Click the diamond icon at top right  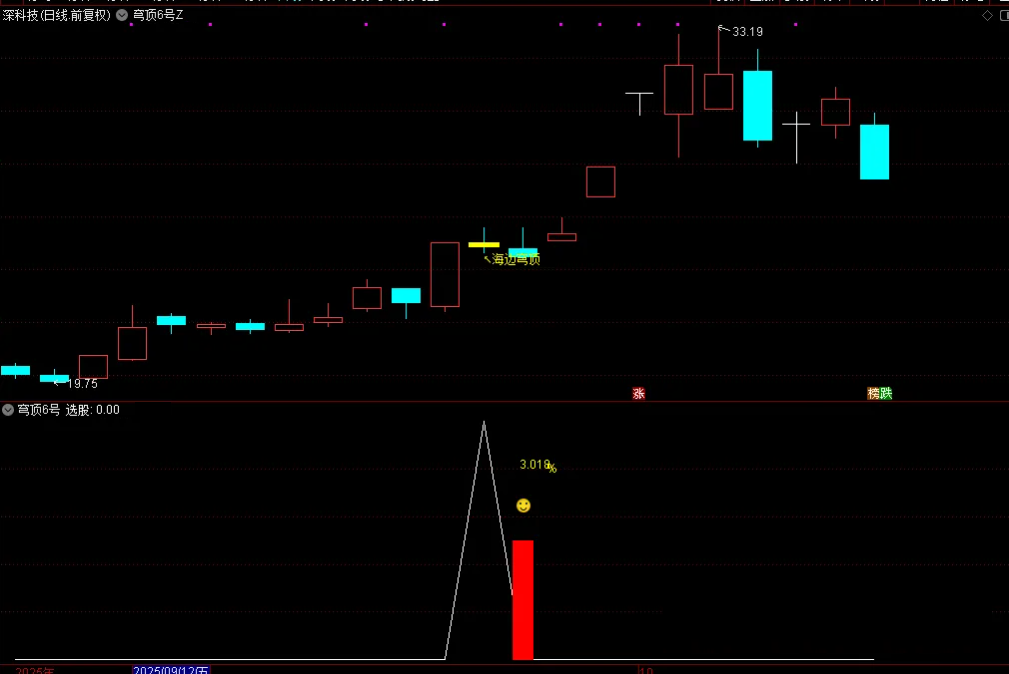(x=987, y=15)
